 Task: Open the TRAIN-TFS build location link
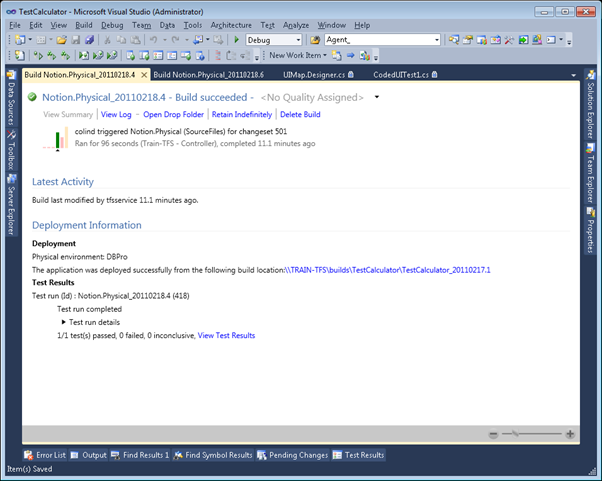(x=387, y=270)
